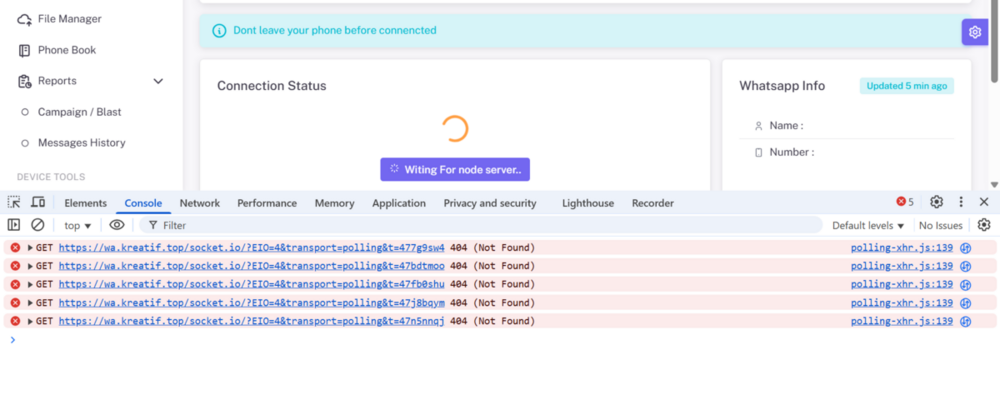
Task: Click AI assistance icon on 47n5nnqj row
Action: pos(966,322)
